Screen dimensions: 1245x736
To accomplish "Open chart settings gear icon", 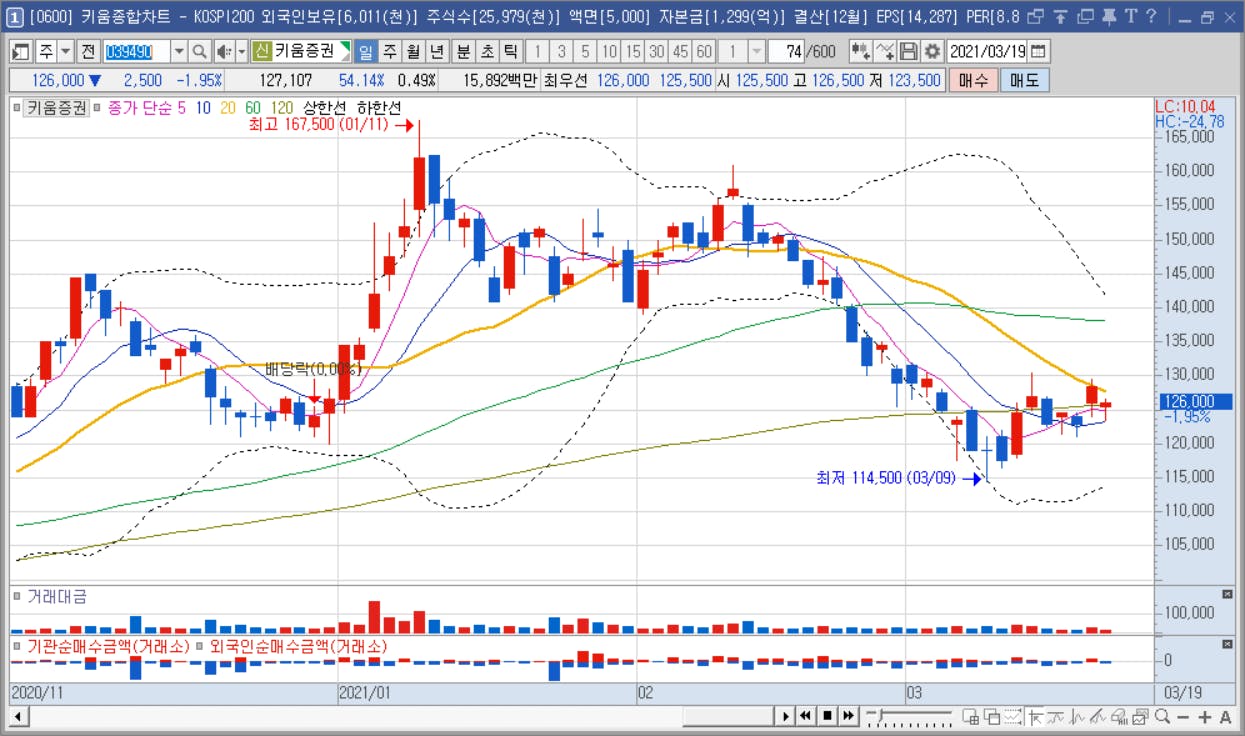I will [x=932, y=51].
